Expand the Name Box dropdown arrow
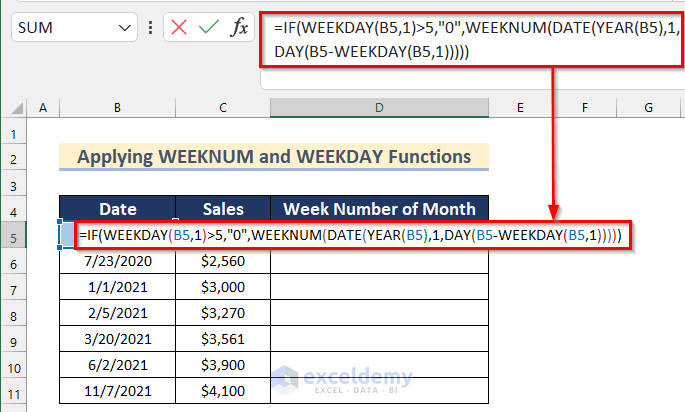The height and width of the screenshot is (412, 685). 124,28
